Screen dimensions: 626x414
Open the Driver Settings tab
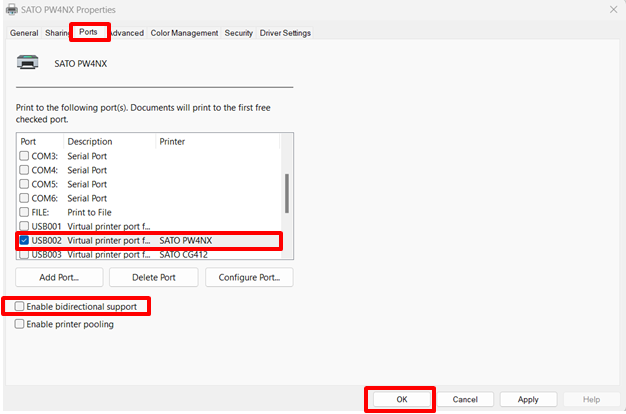tap(285, 33)
